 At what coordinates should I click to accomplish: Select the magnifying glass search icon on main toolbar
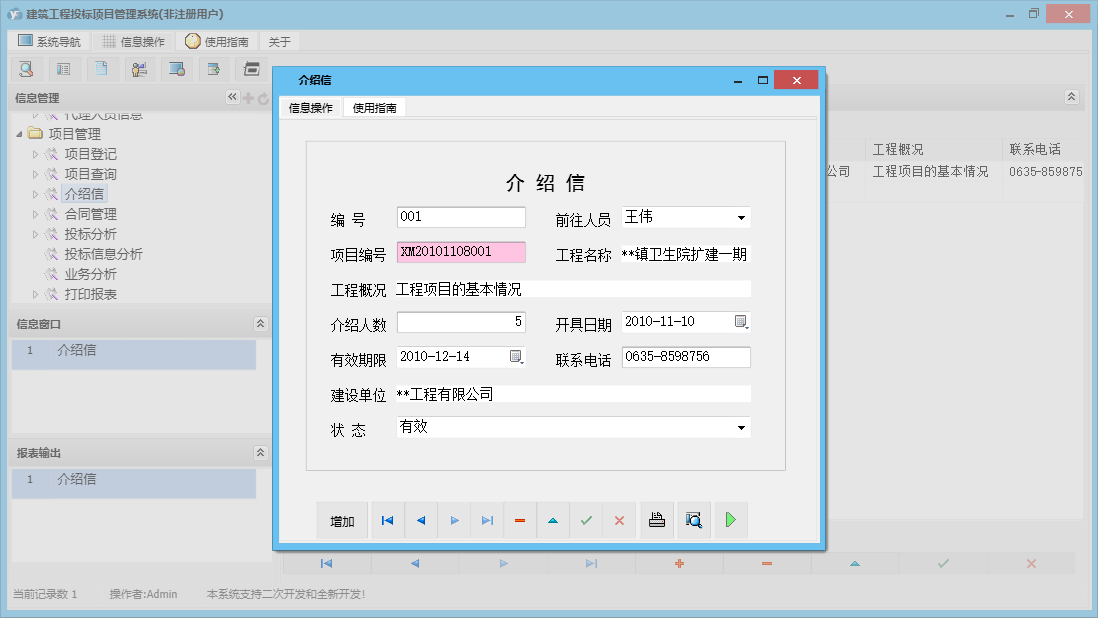pos(26,69)
